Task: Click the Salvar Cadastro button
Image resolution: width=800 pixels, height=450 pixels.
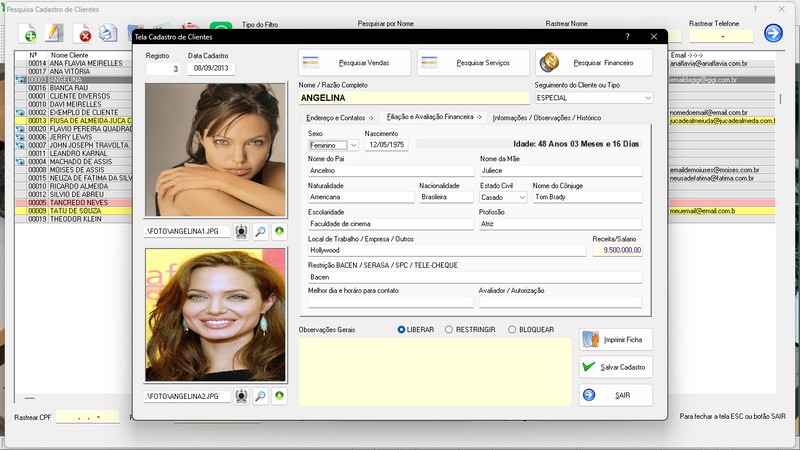Action: coord(616,367)
